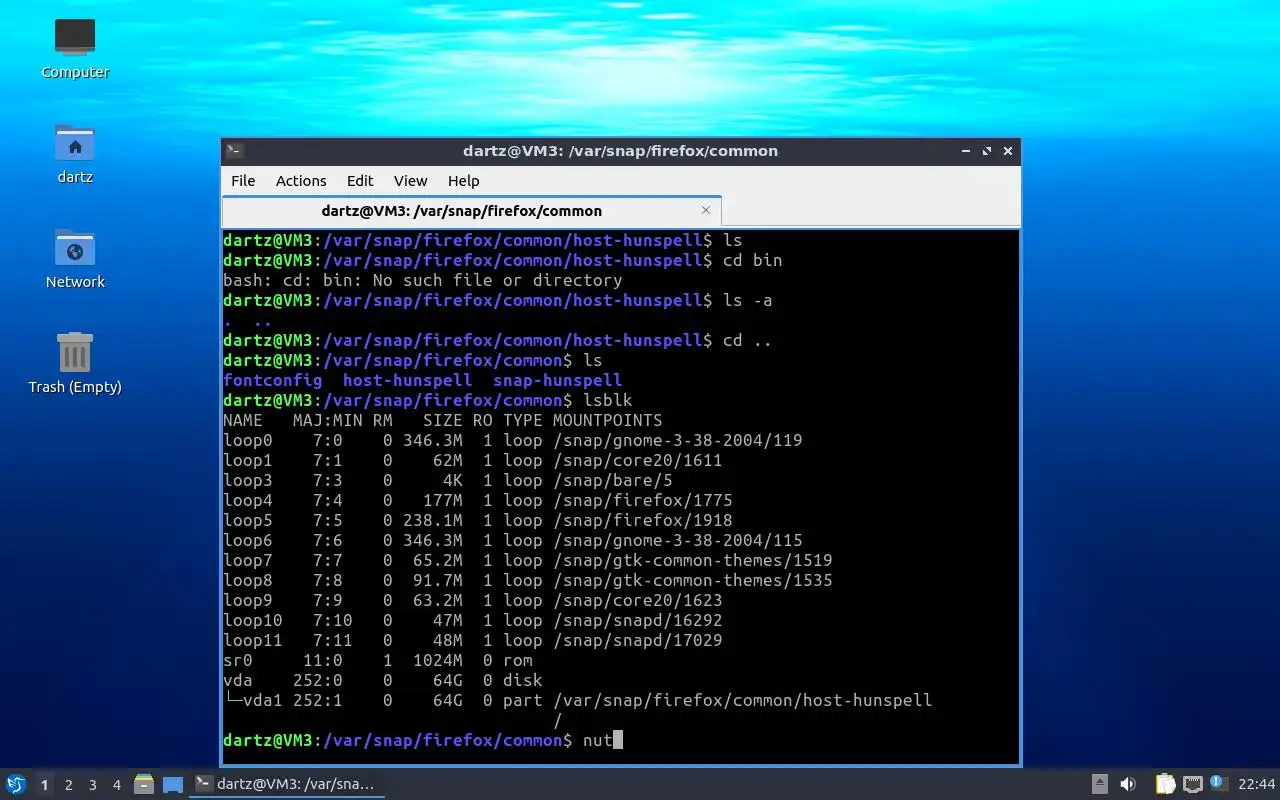
Task: Switch to workspace 3
Action: pos(93,785)
